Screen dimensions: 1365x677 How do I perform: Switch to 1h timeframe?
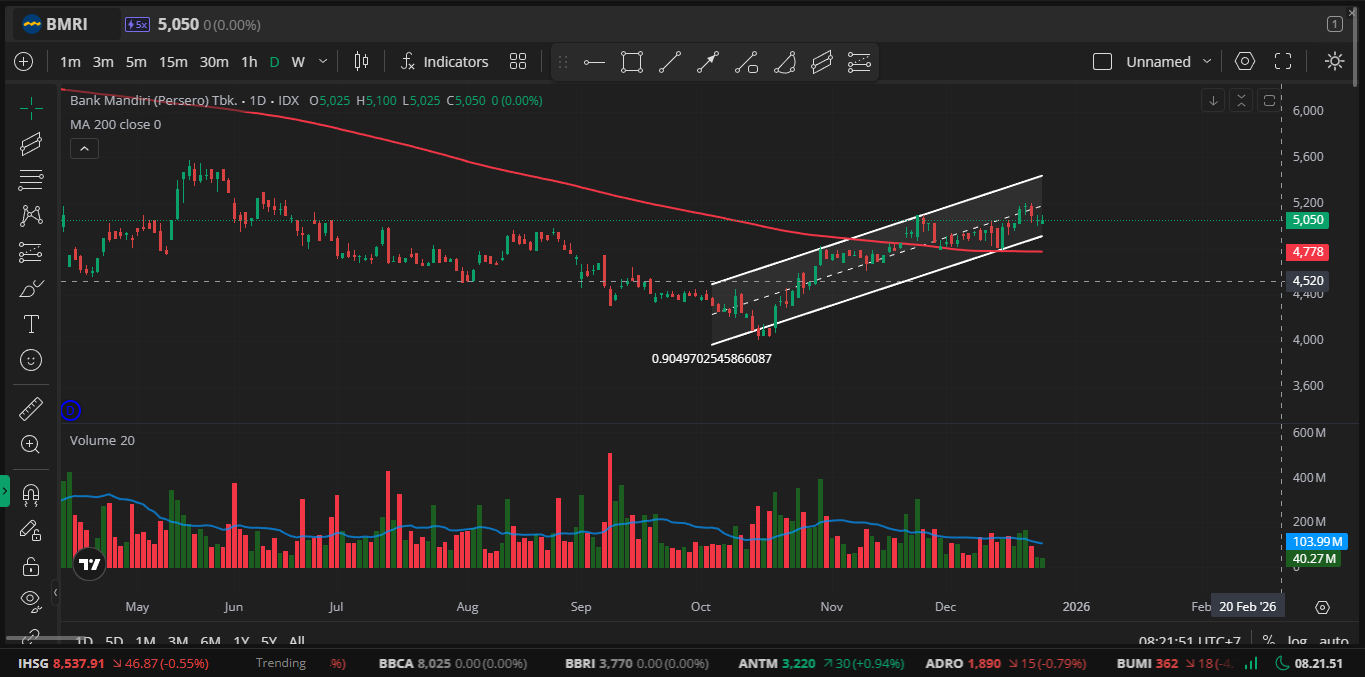pyautogui.click(x=249, y=61)
